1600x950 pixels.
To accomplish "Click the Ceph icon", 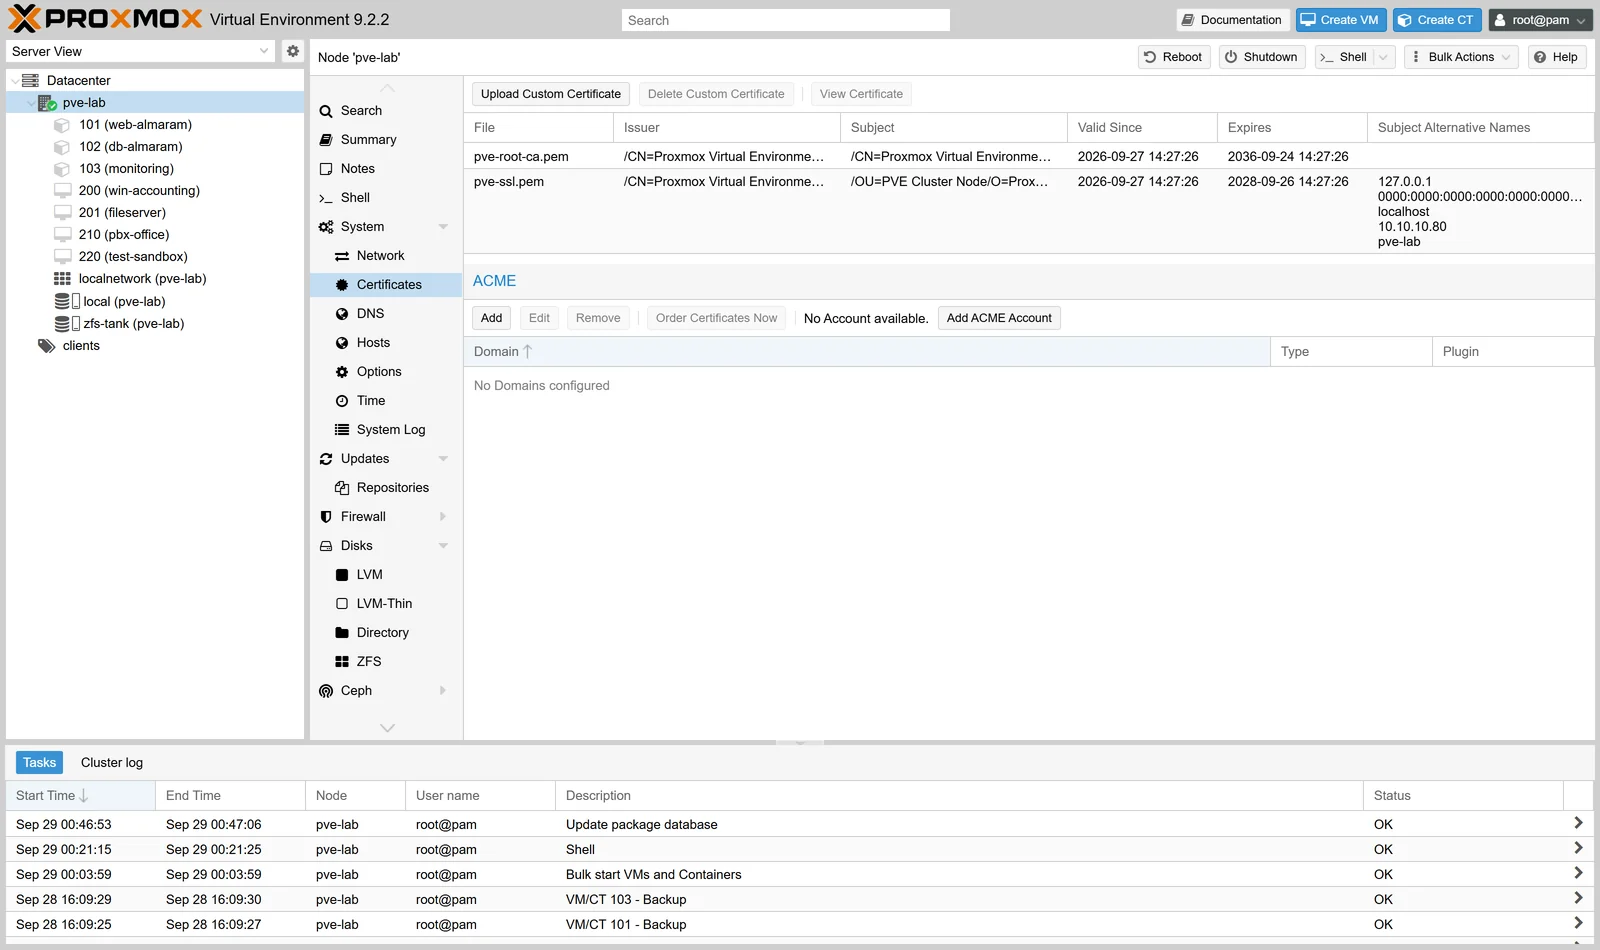I will point(326,691).
